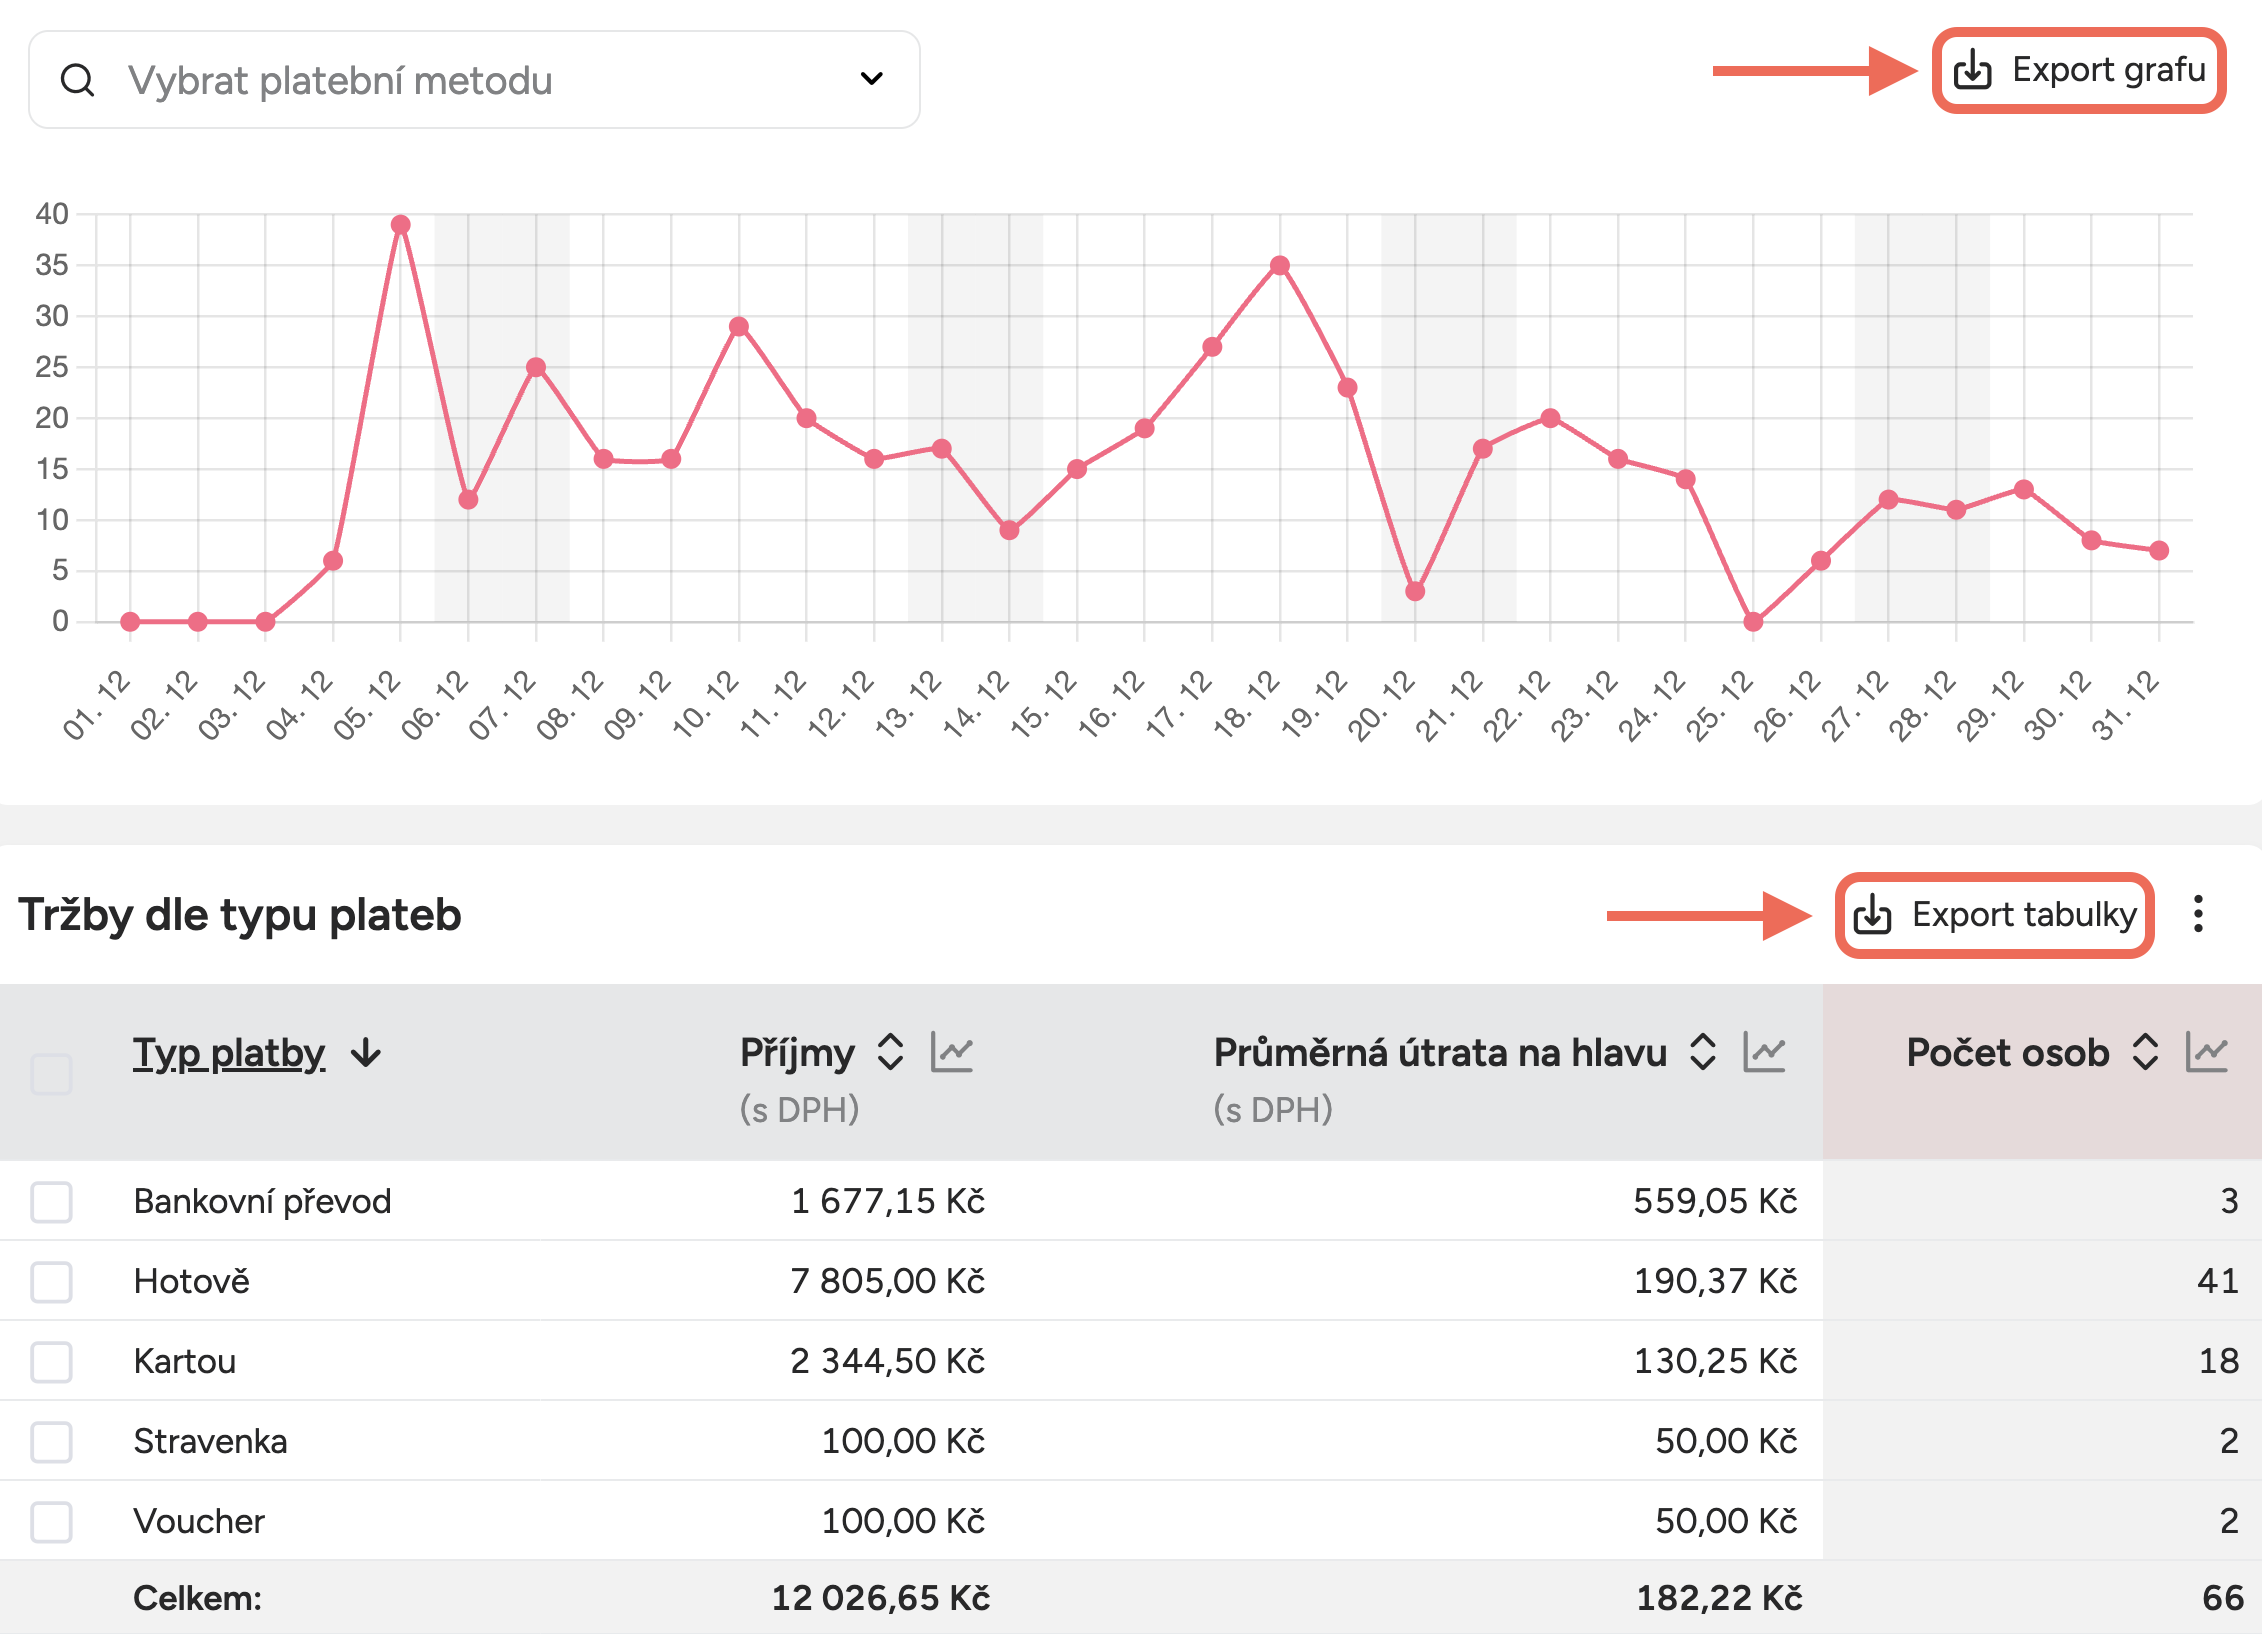
Task: Sort by Příjmy using sort arrows
Action: [890, 1052]
